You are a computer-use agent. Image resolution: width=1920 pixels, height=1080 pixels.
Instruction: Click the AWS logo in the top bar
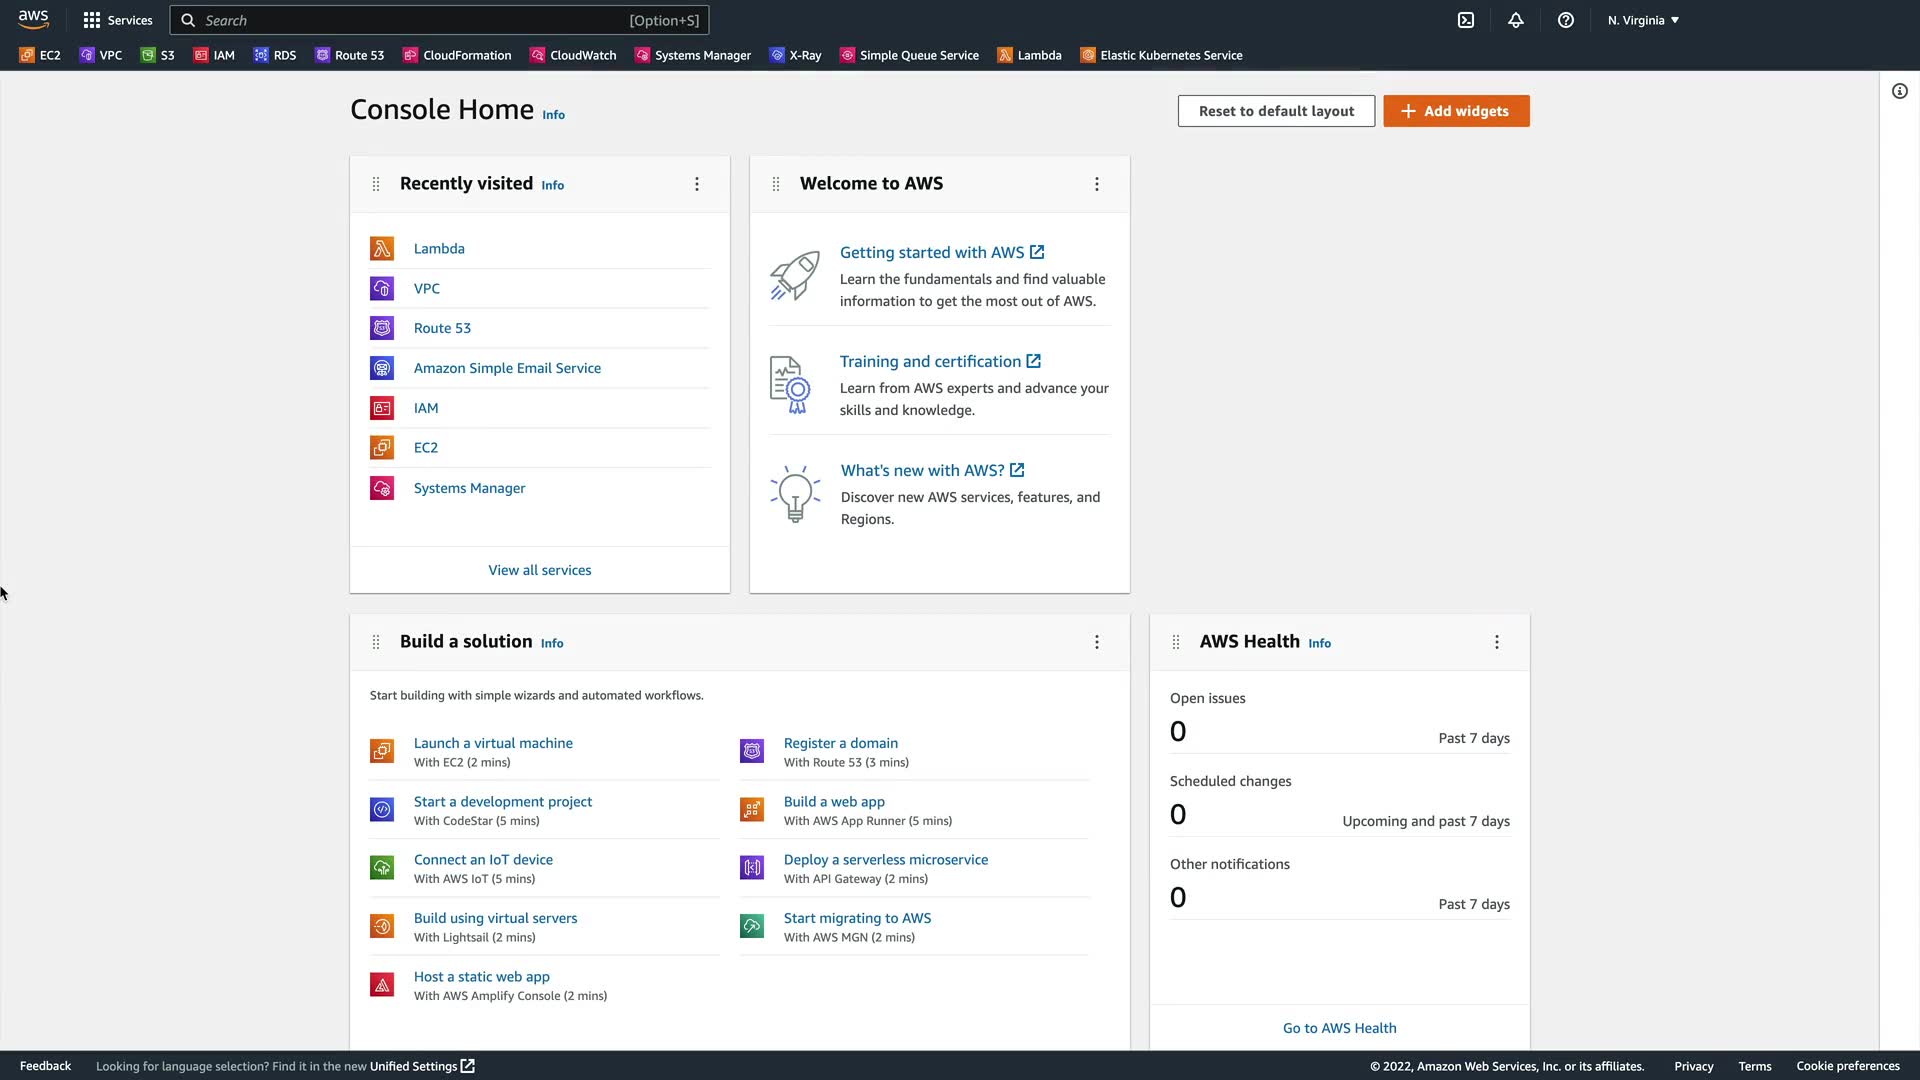[x=33, y=20]
